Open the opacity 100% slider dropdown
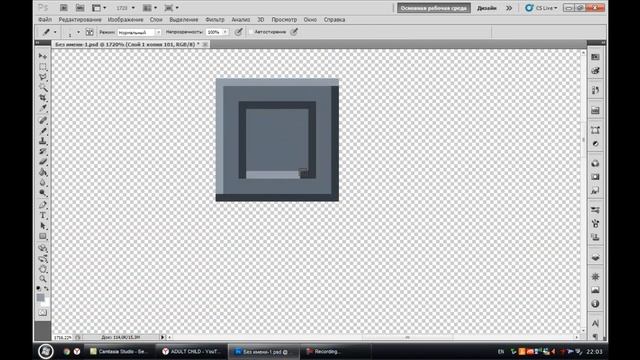Screen dimensions: 640x360 point(224,32)
